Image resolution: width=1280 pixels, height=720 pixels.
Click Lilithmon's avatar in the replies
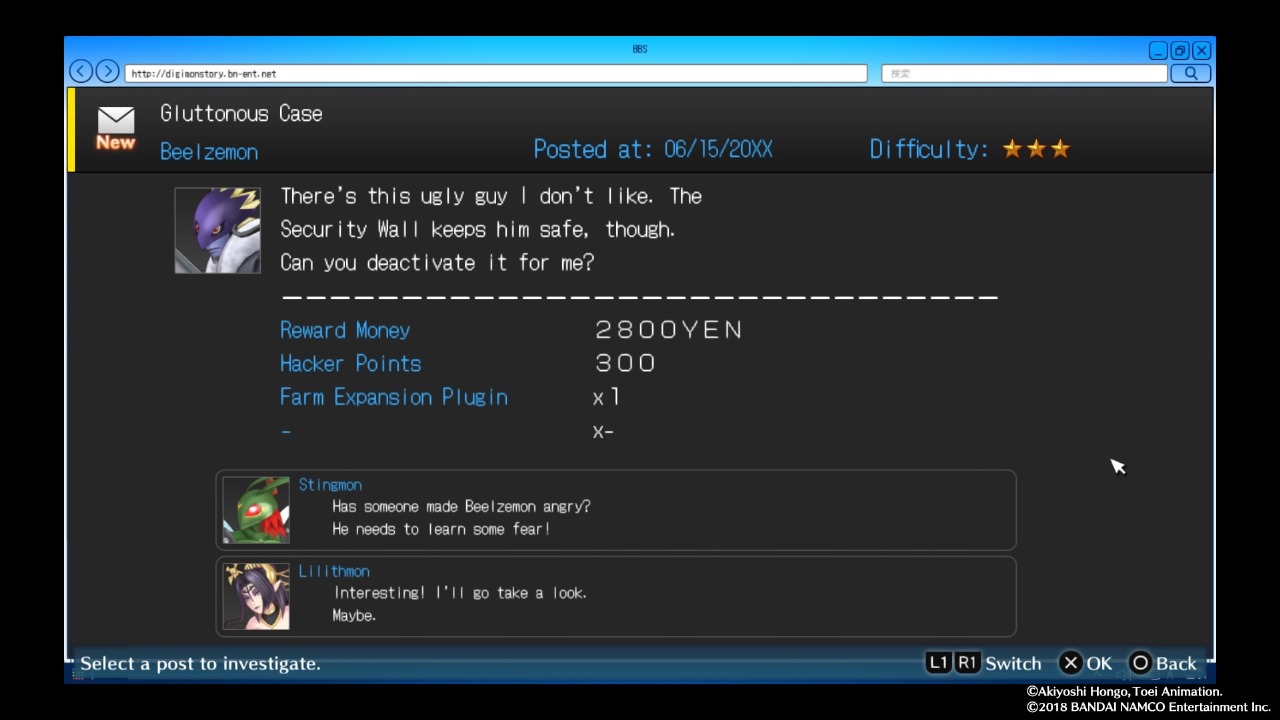(x=256, y=596)
